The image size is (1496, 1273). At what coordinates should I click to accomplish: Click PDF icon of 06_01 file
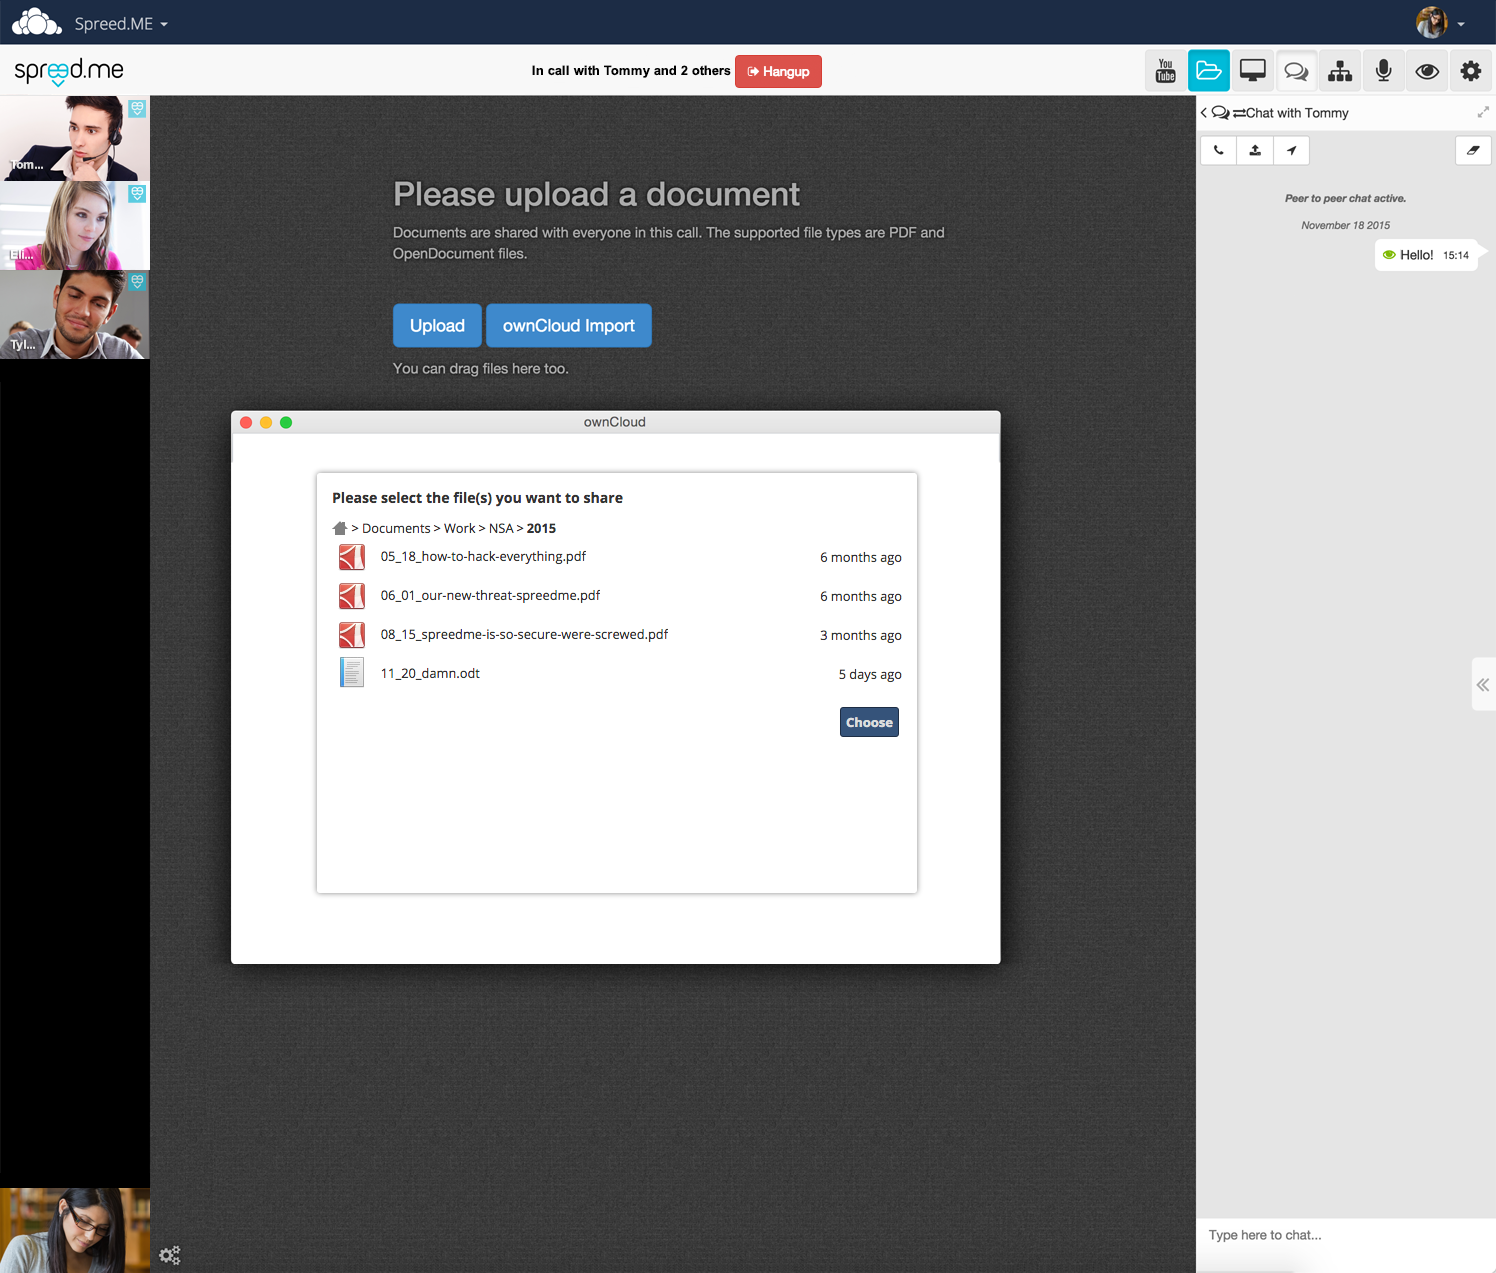click(x=352, y=596)
